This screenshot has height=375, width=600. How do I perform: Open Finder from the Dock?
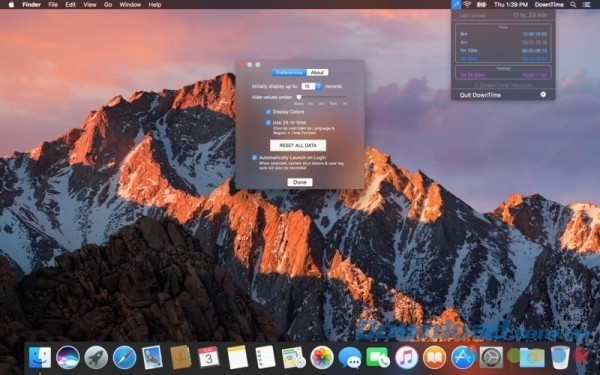pyautogui.click(x=40, y=357)
